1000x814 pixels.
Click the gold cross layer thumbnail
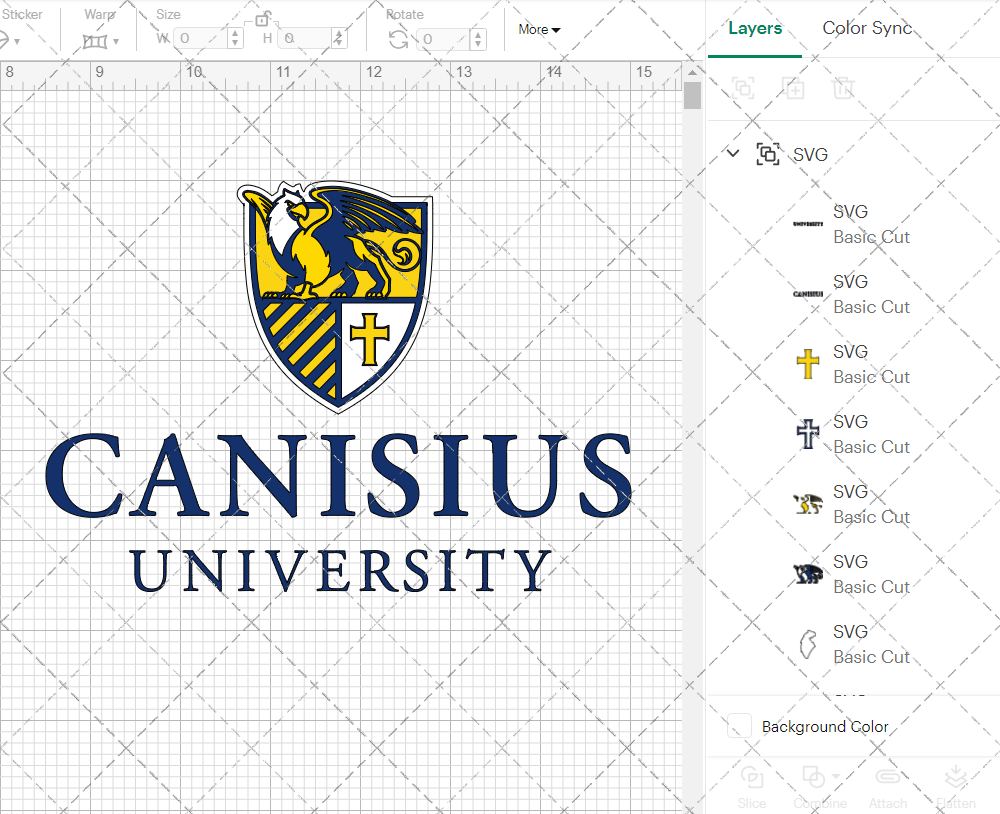(808, 362)
